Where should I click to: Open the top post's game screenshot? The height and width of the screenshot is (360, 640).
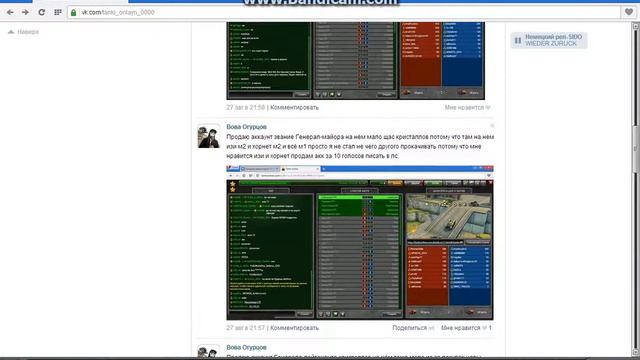point(356,60)
